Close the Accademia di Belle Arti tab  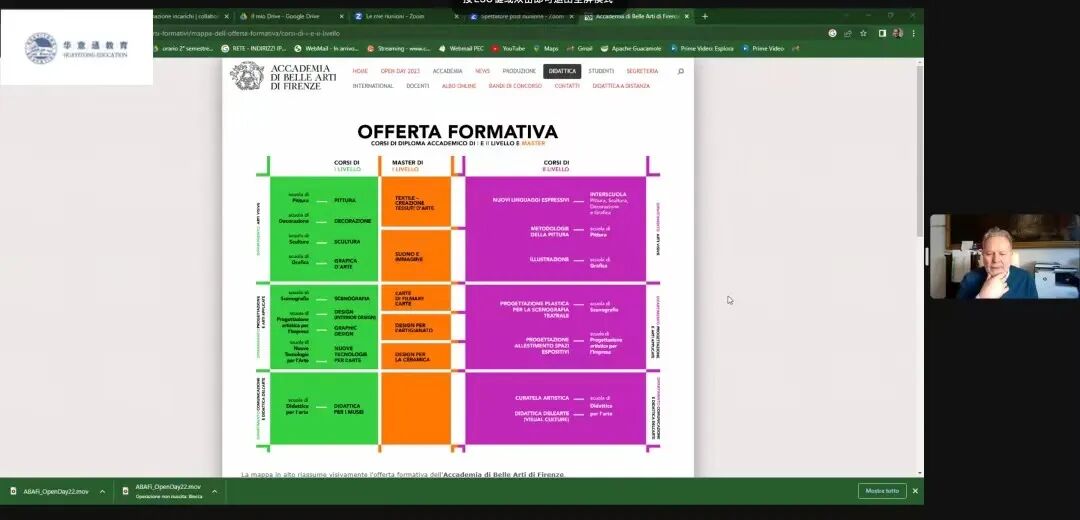tap(686, 17)
